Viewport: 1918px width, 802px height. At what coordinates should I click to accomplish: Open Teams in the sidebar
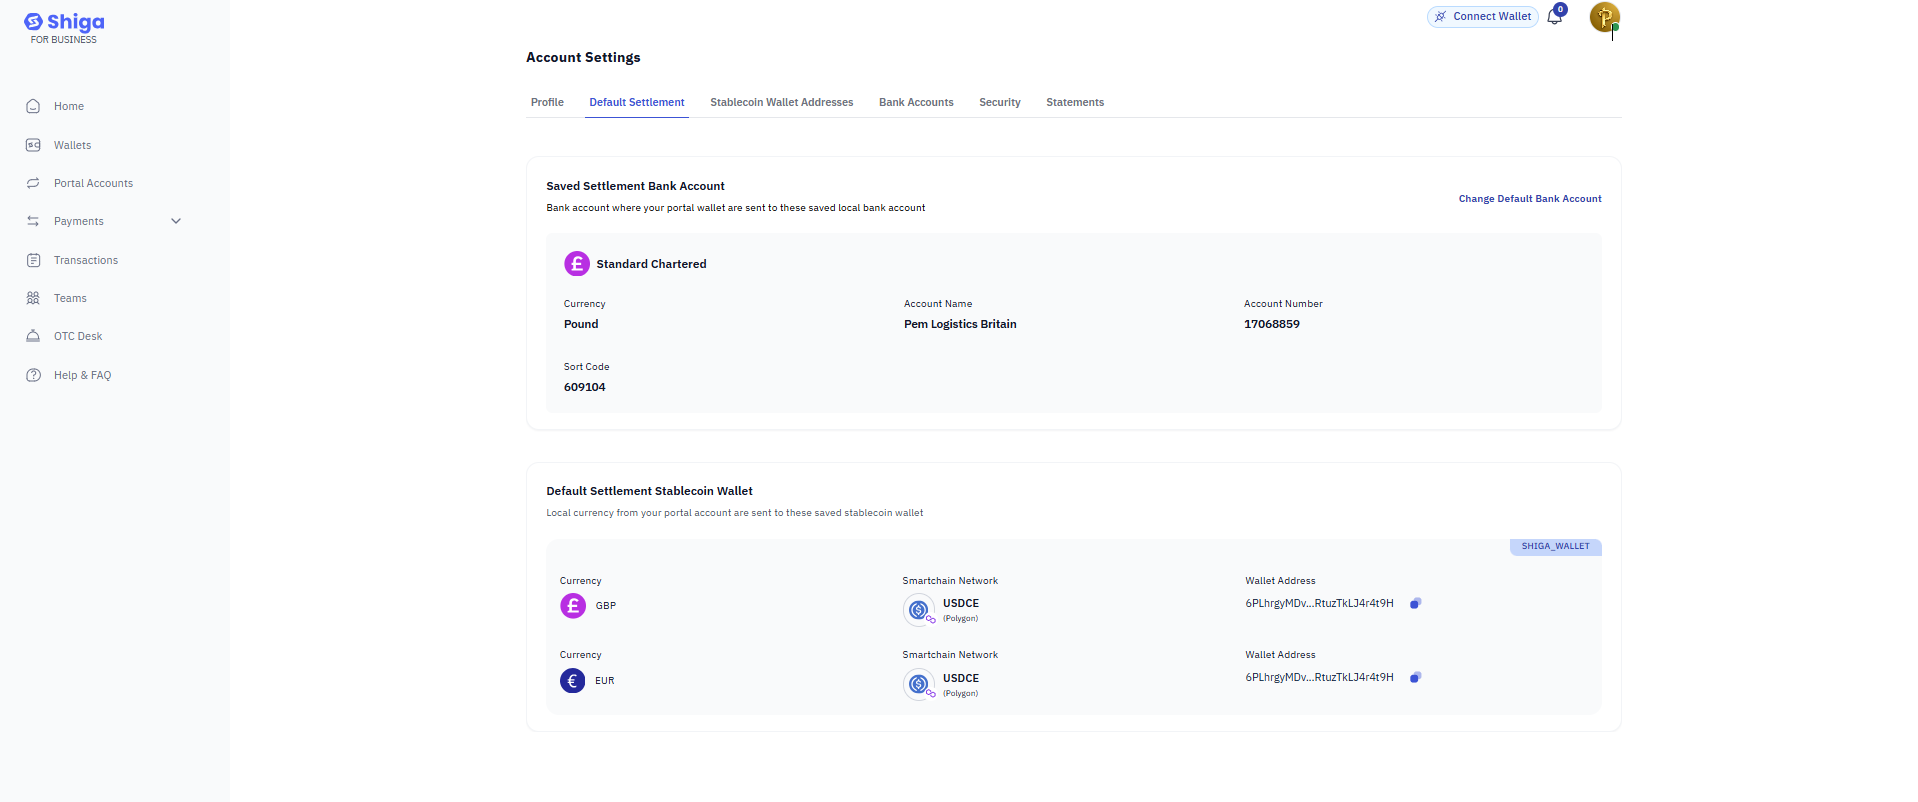pyautogui.click(x=70, y=298)
